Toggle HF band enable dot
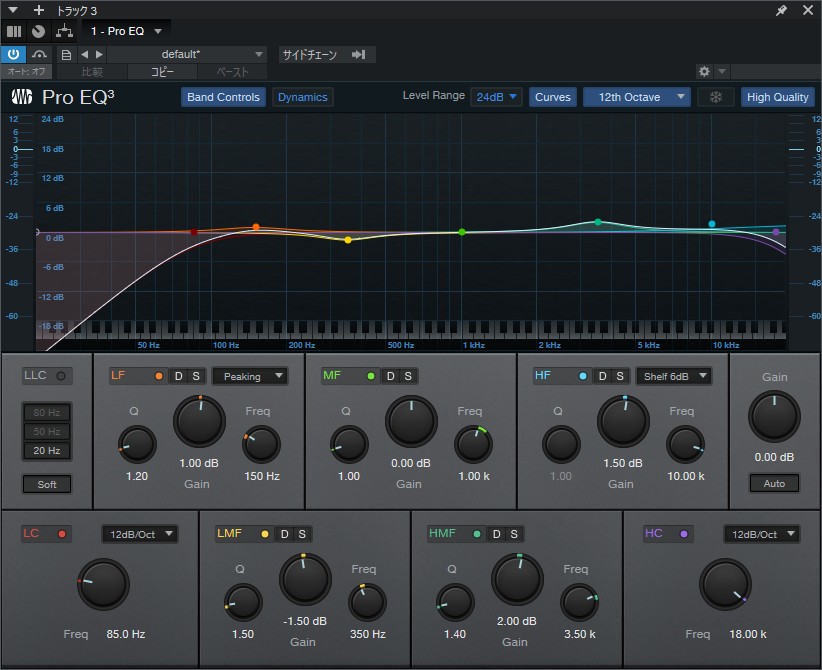 pyautogui.click(x=583, y=376)
